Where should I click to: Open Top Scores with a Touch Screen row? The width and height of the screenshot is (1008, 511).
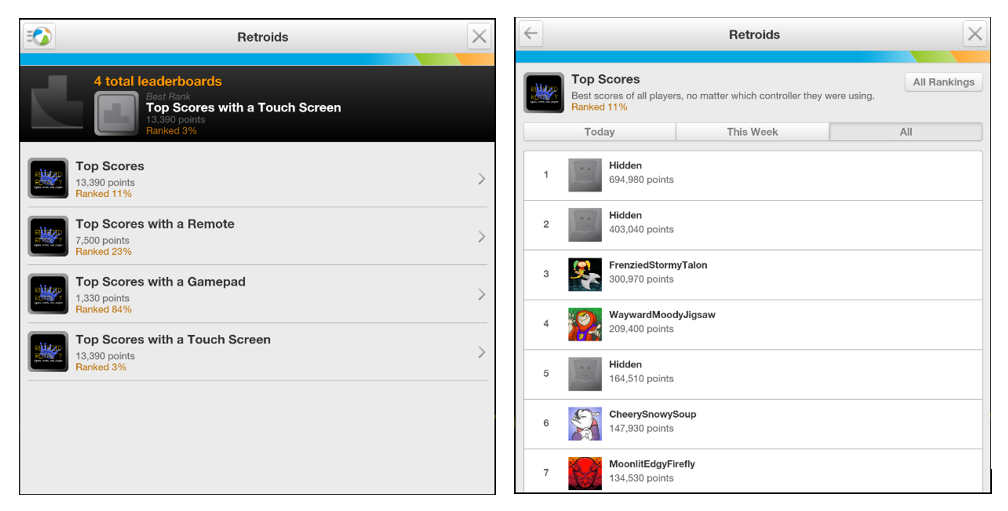point(257,352)
